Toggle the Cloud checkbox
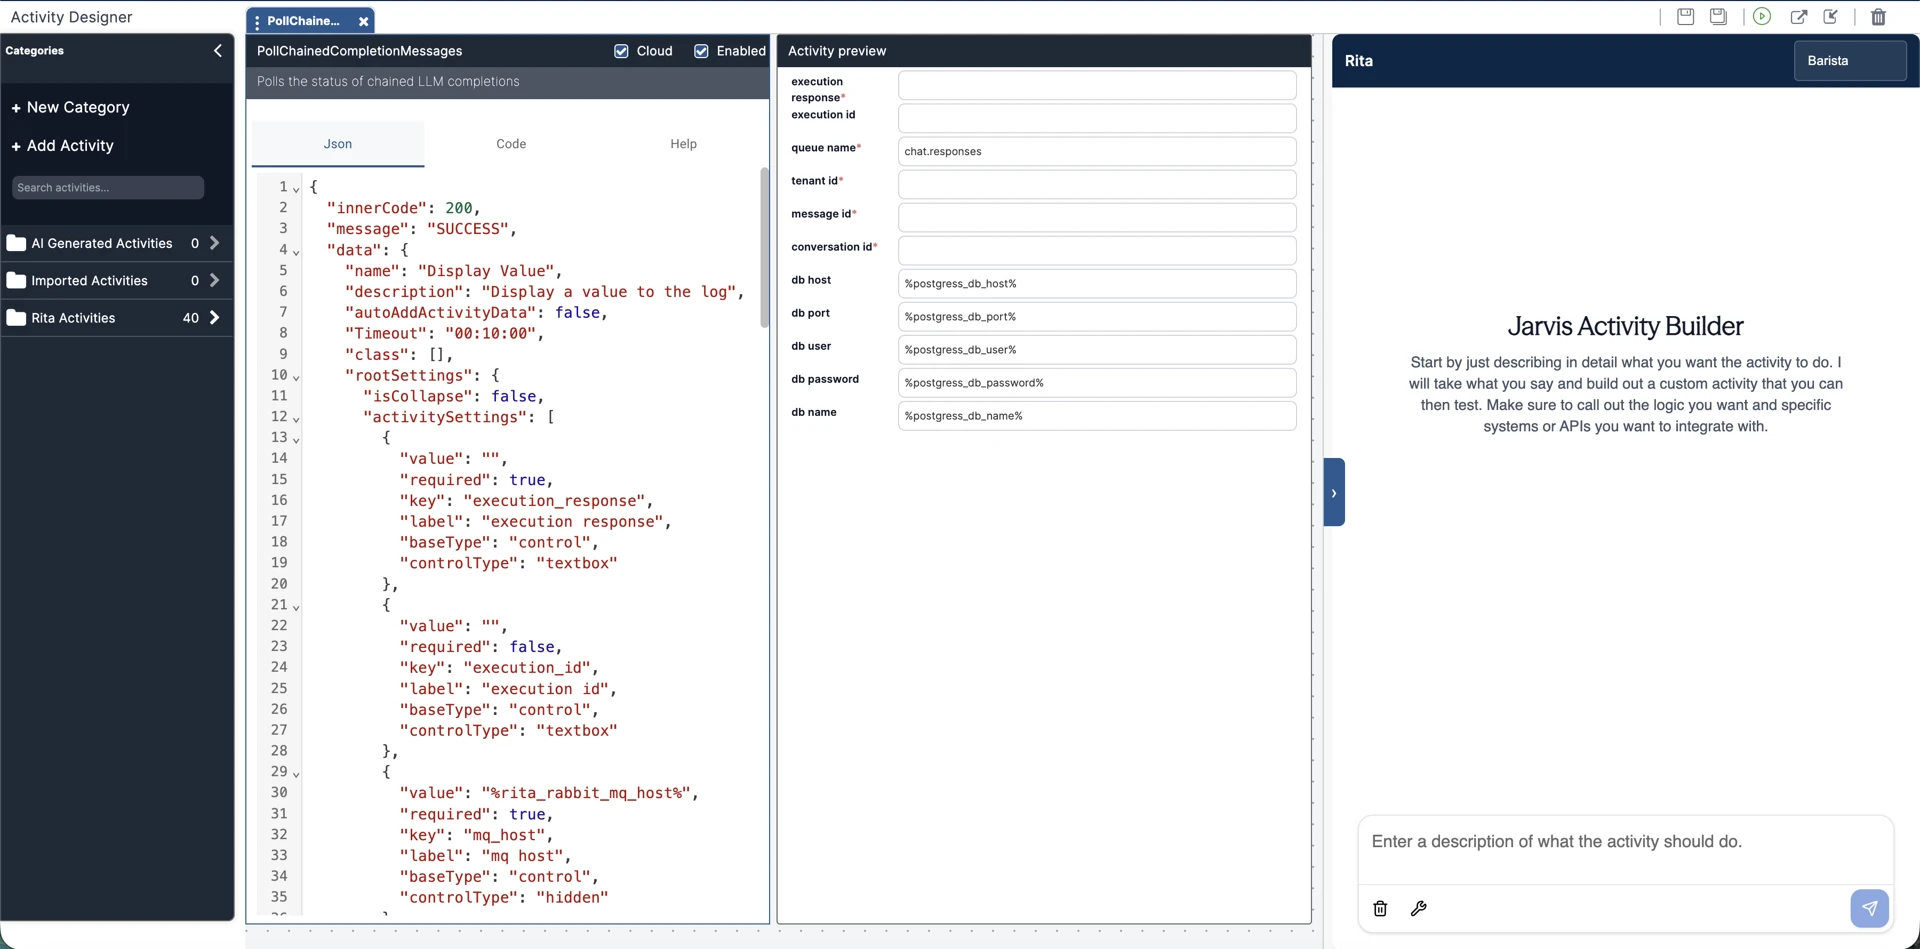 [x=621, y=51]
